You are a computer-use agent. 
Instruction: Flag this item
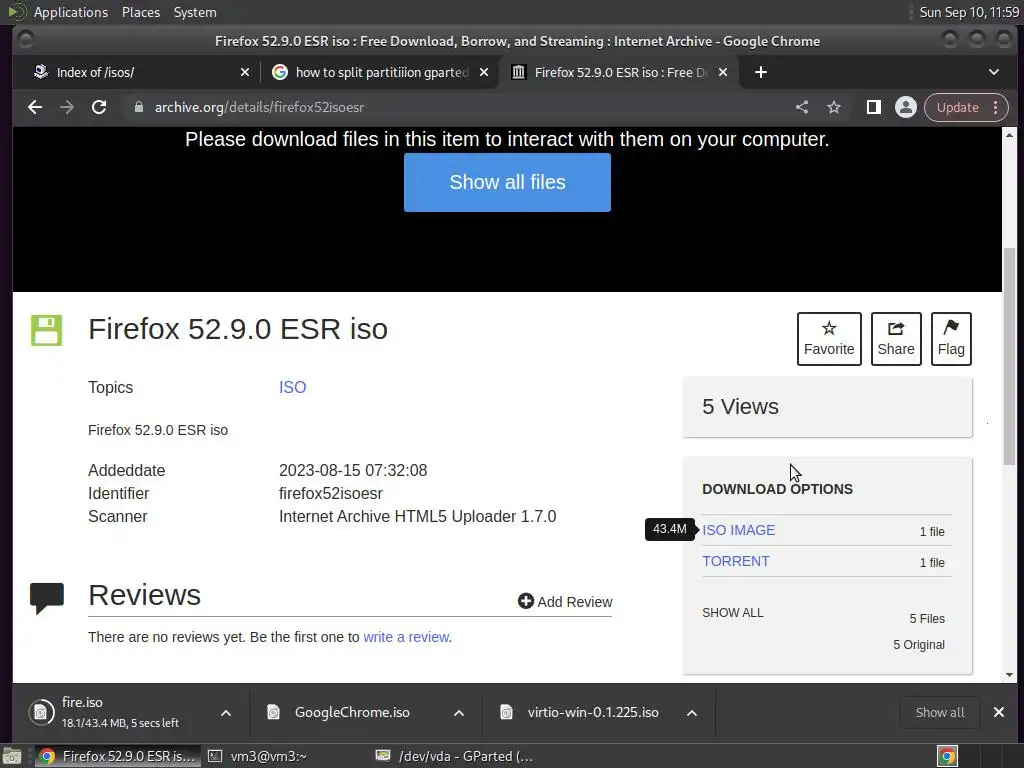(951, 339)
